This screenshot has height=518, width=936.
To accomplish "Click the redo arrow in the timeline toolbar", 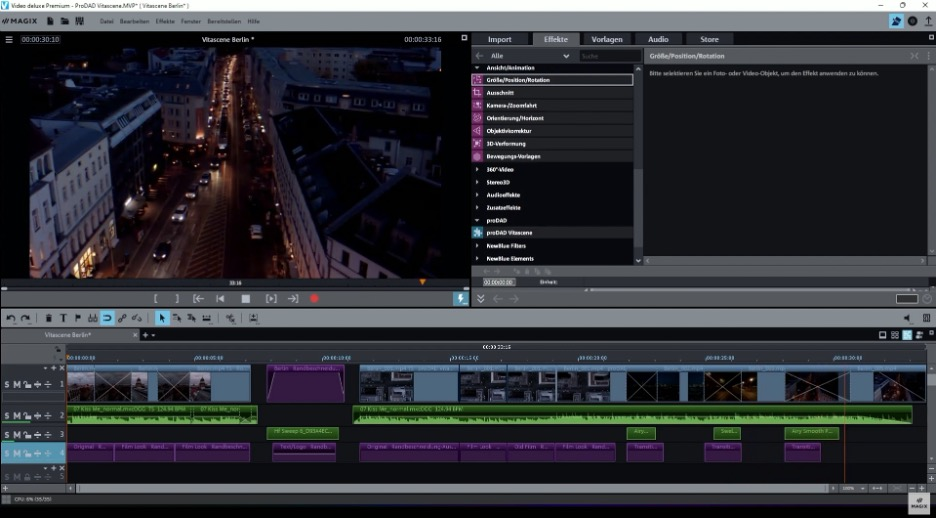I will coord(25,318).
